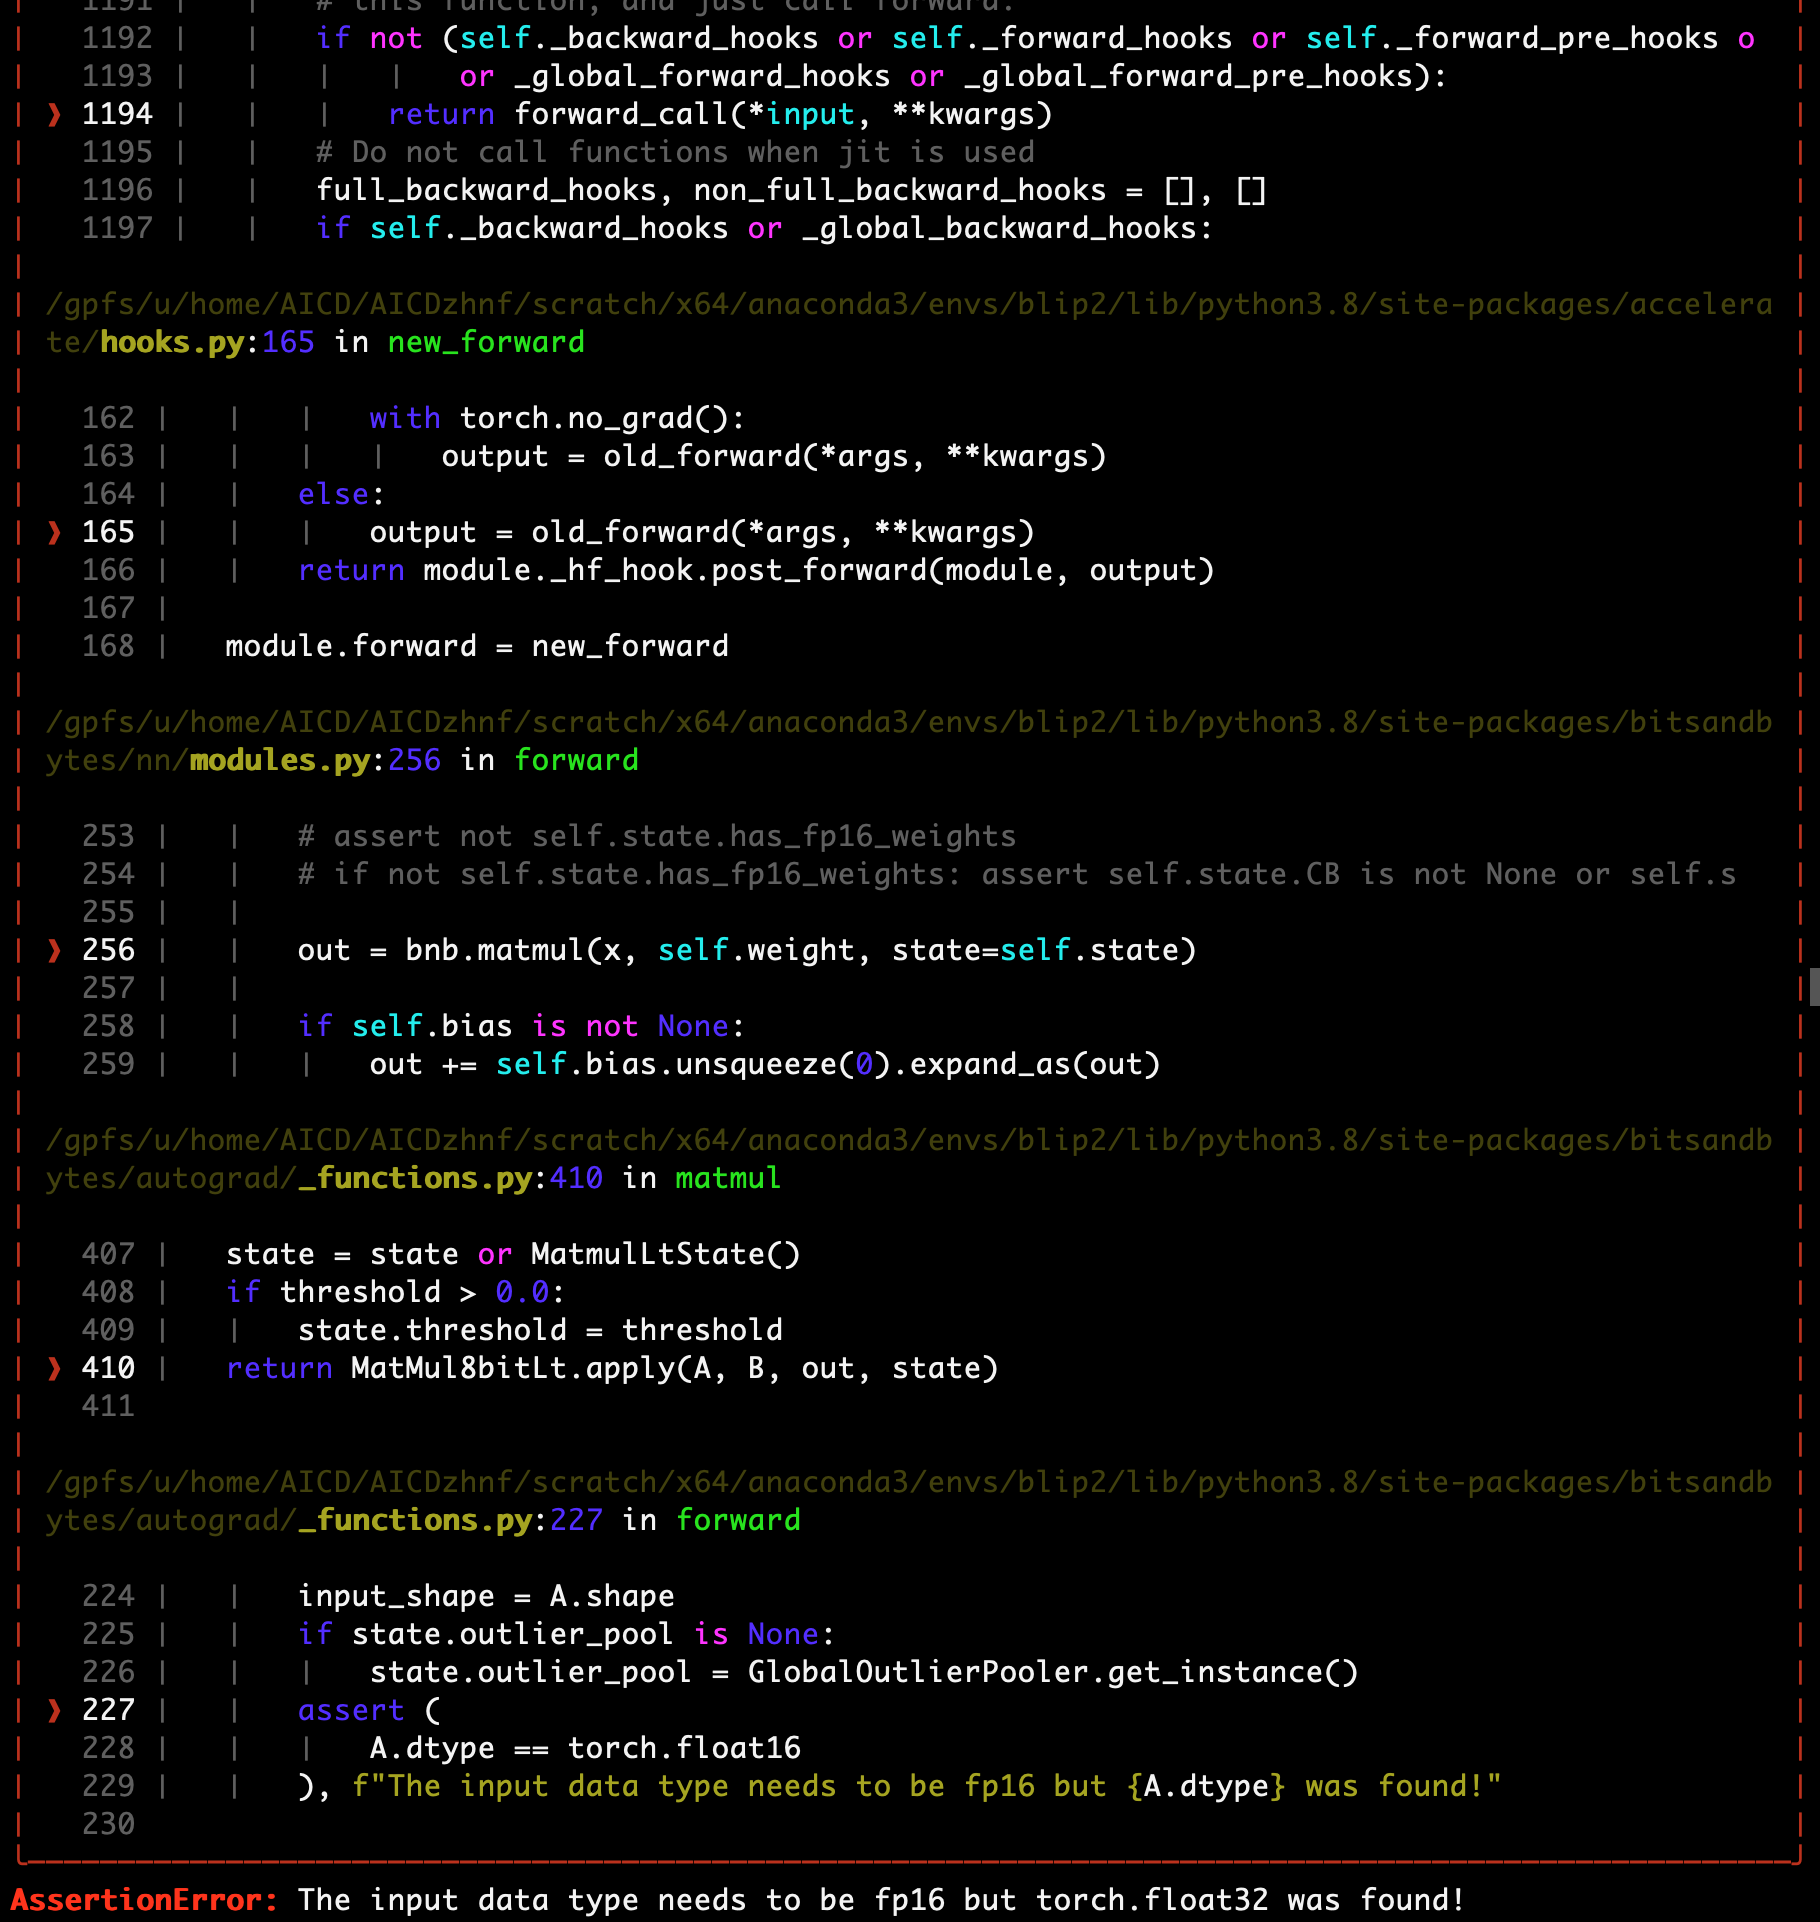
Task: Click line number 165 after hooks.py
Action: [x=289, y=342]
